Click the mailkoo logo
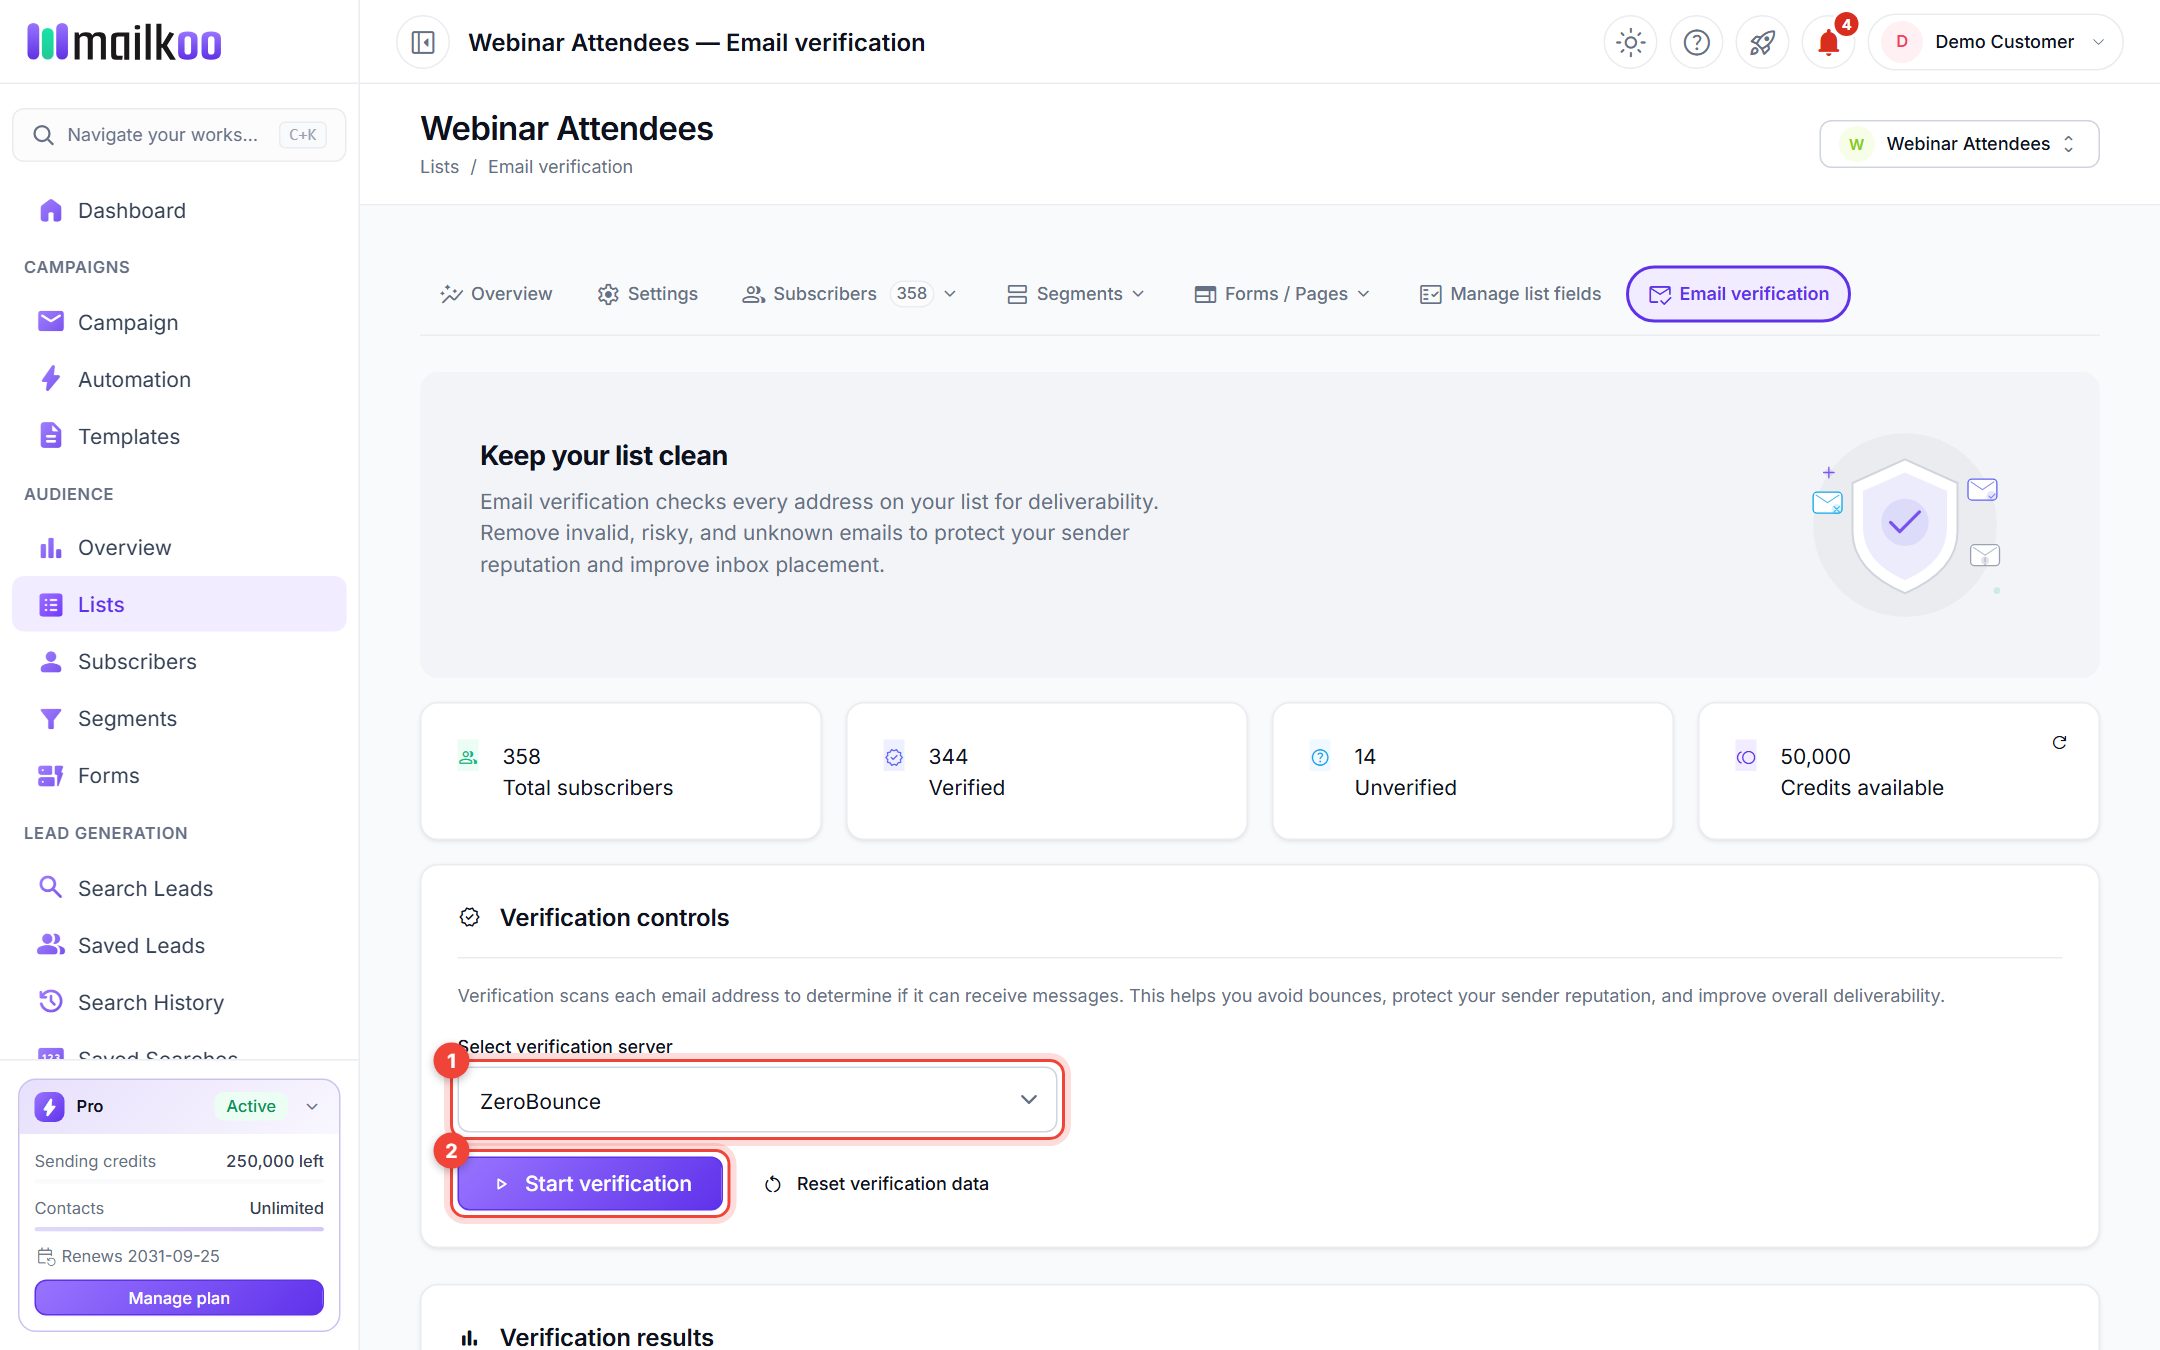This screenshot has height=1350, width=2160. (124, 42)
